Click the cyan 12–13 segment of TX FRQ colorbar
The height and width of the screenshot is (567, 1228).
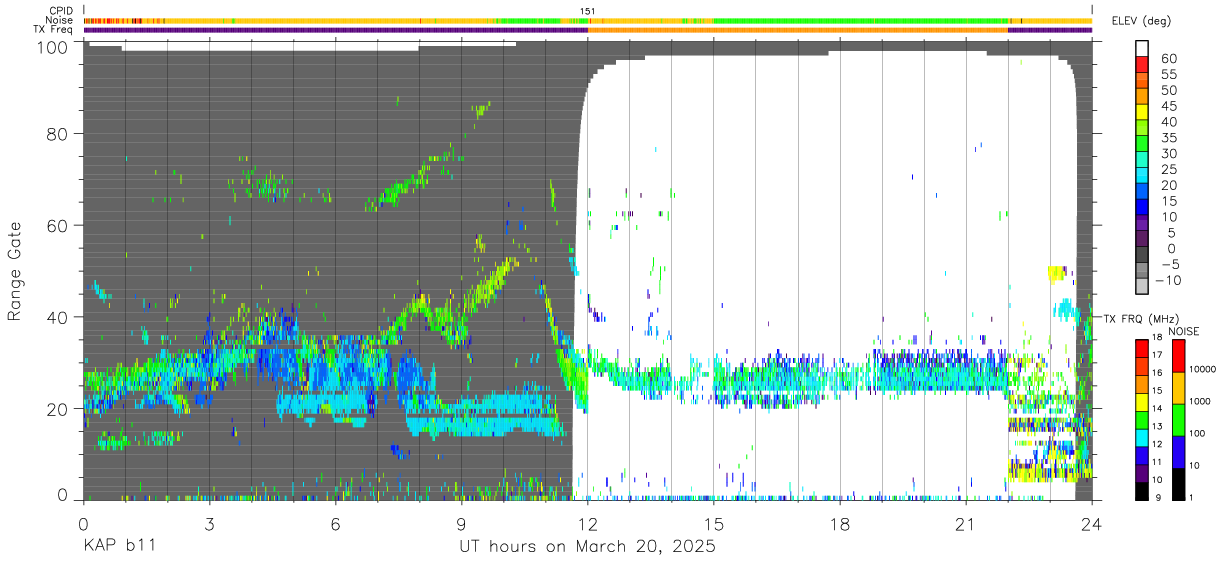tap(1143, 437)
